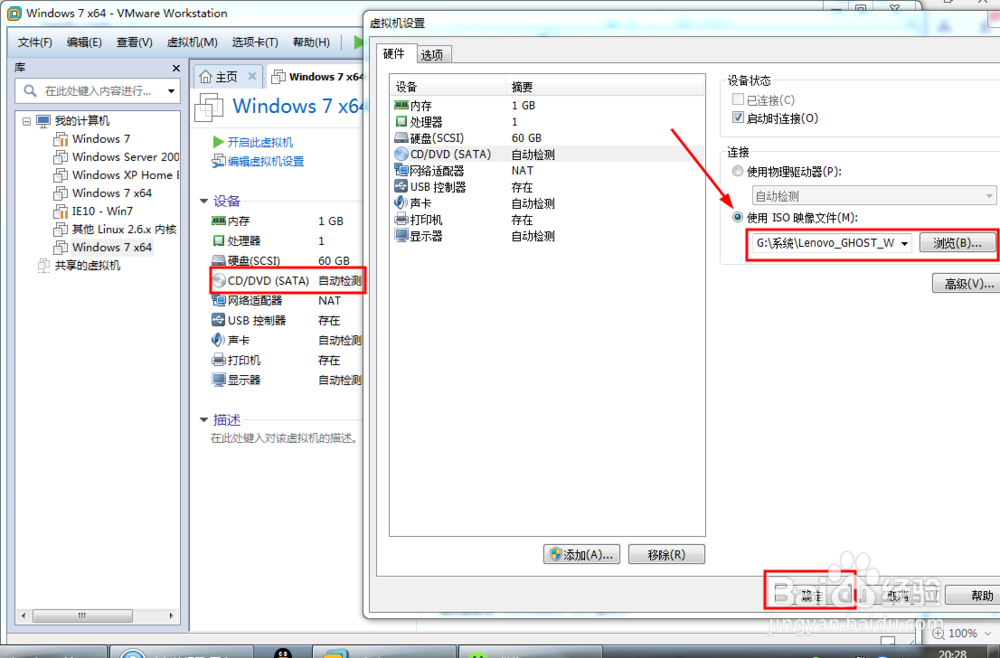
Task: Click the 添加(A)... button
Action: coord(581,555)
